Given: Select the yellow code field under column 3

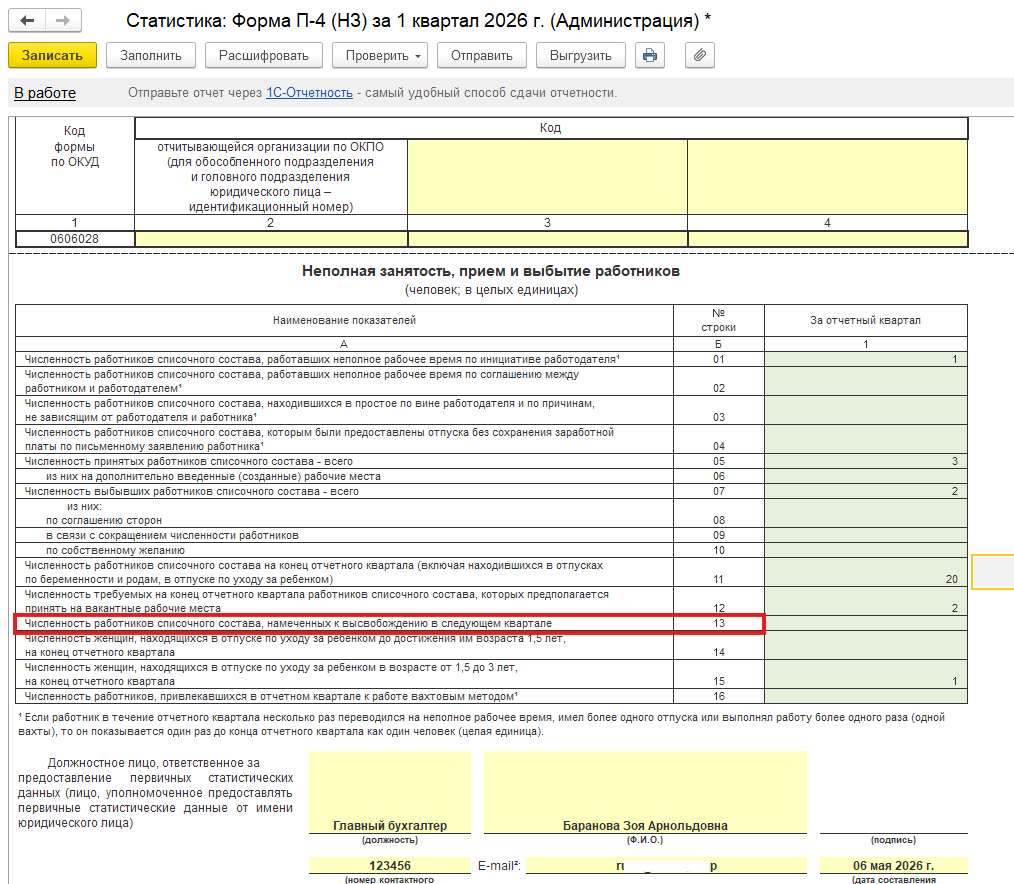Looking at the screenshot, I should click(547, 239).
